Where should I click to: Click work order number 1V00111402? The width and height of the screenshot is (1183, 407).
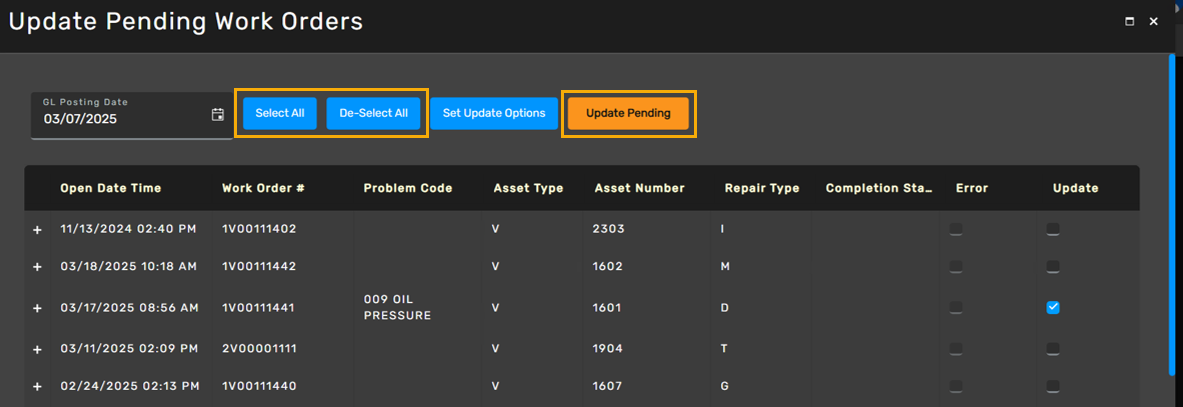pyautogui.click(x=259, y=229)
